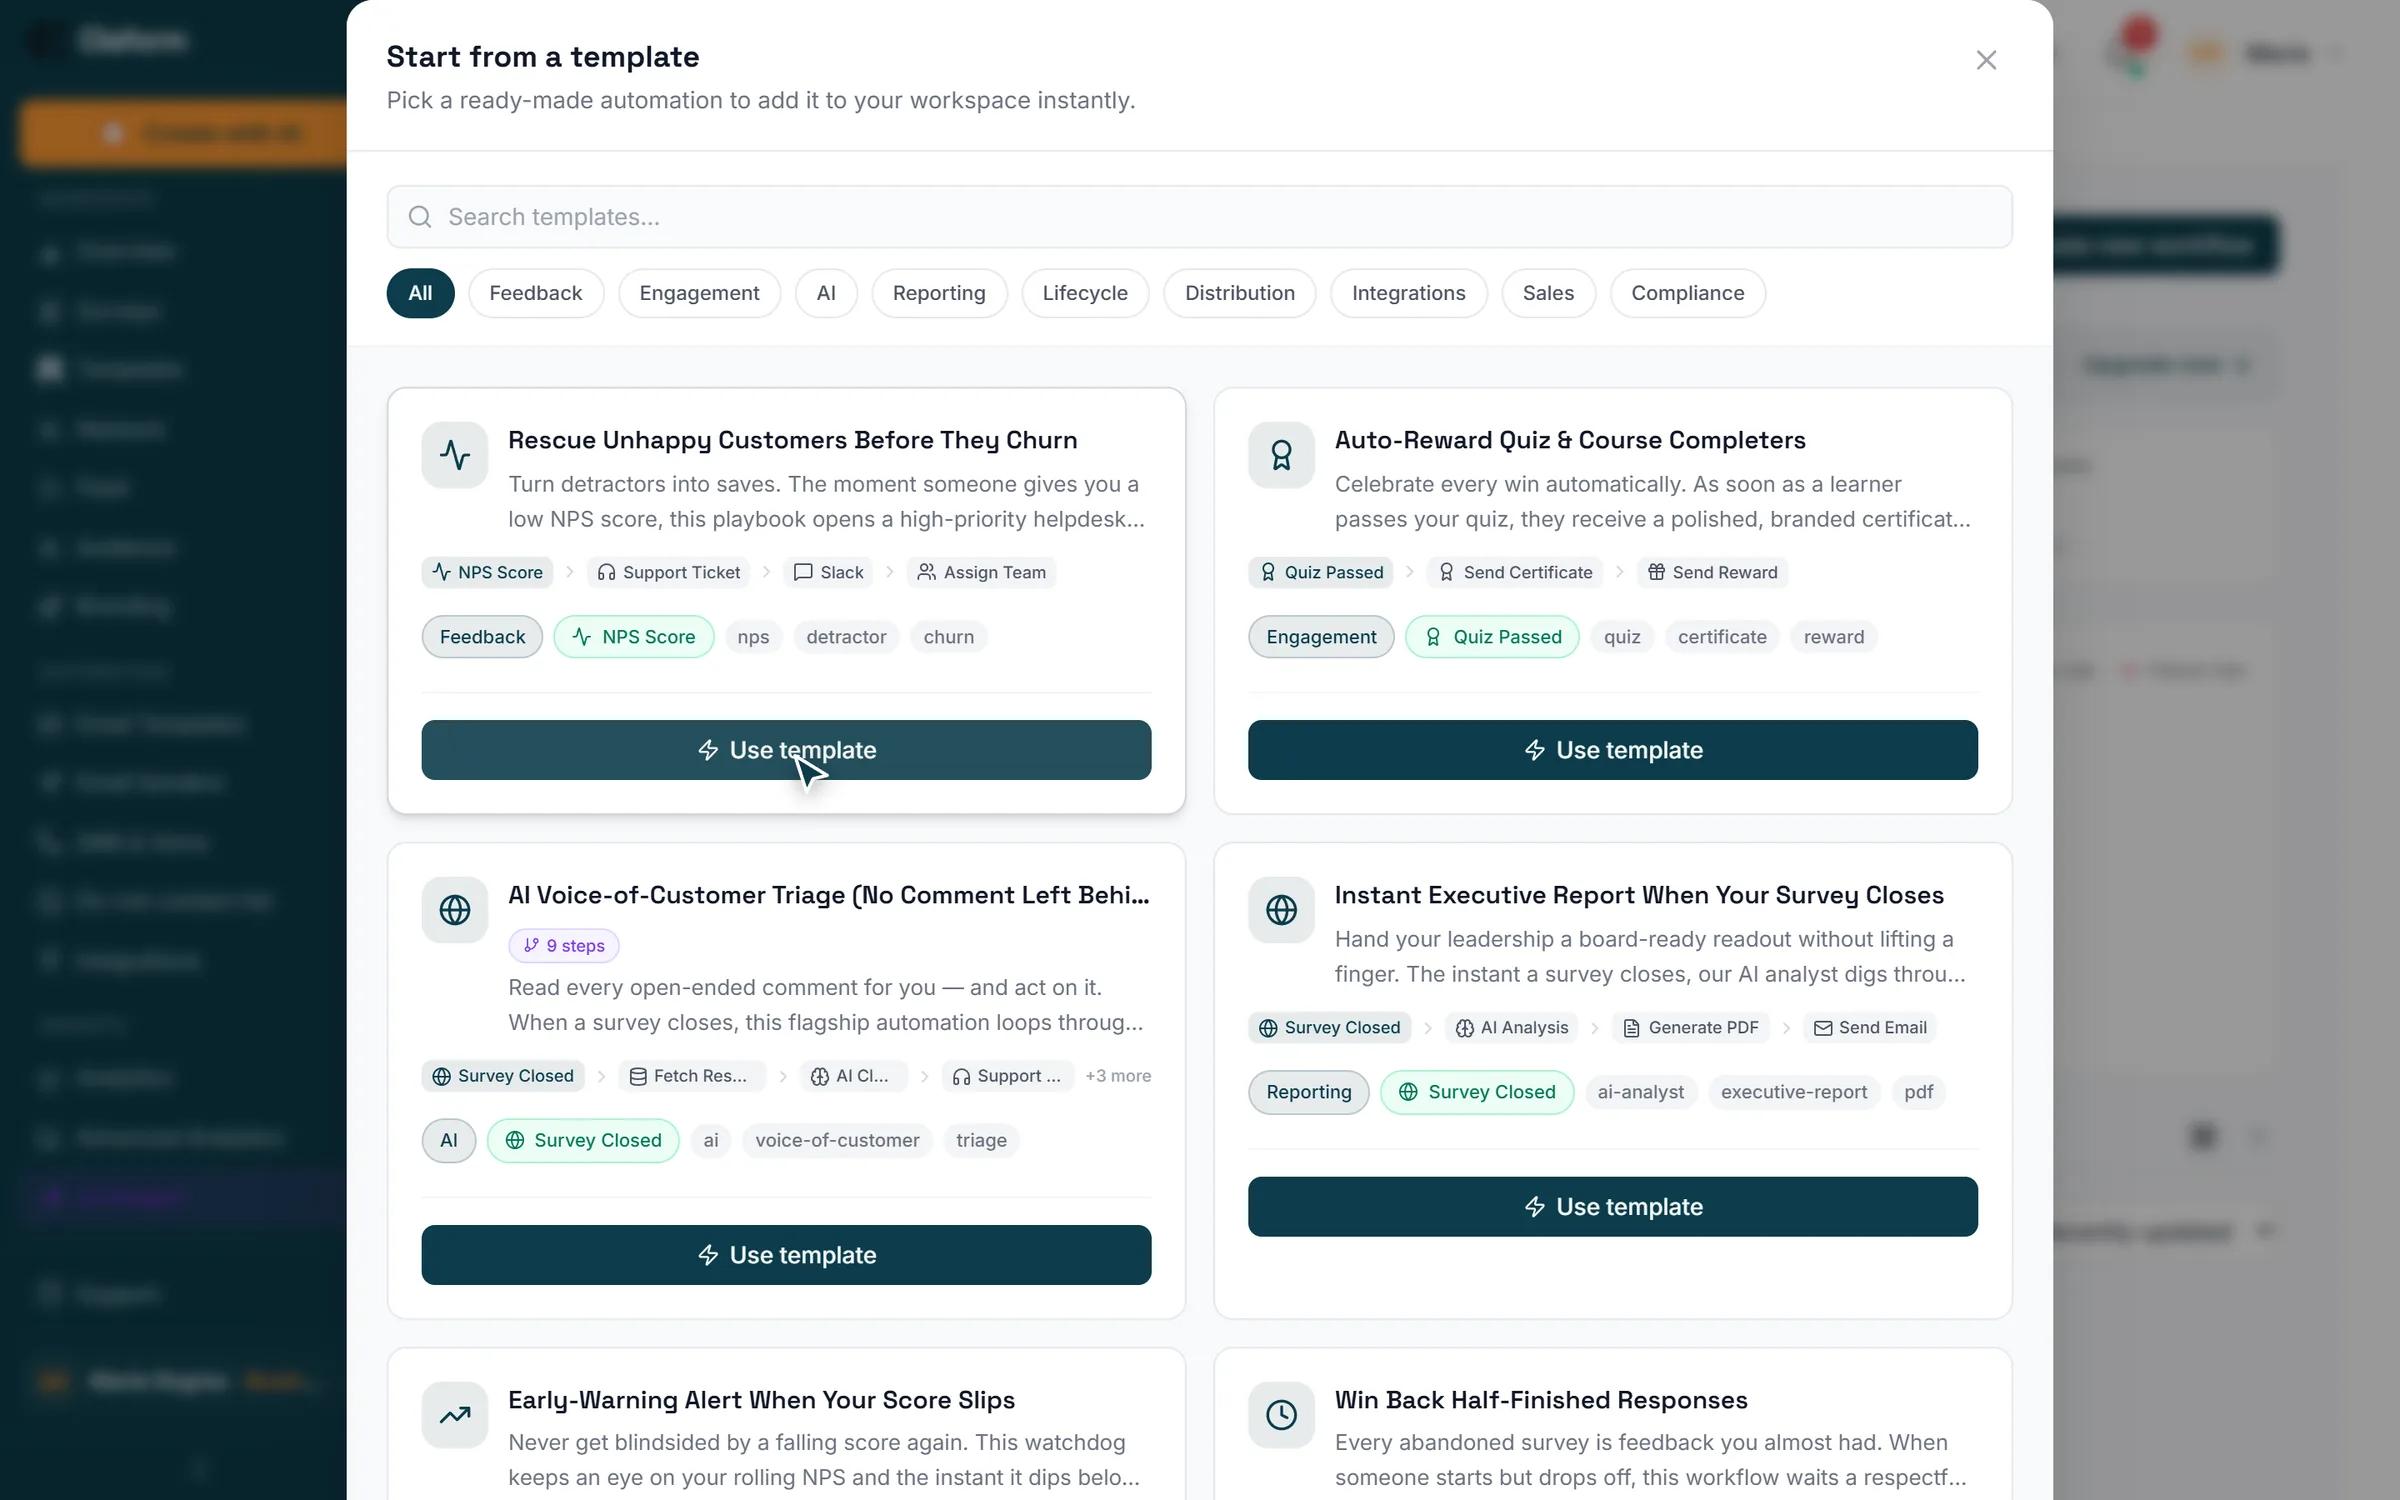Click the globe icon on the Instant Executive Report card
The height and width of the screenshot is (1500, 2400).
tap(1281, 910)
